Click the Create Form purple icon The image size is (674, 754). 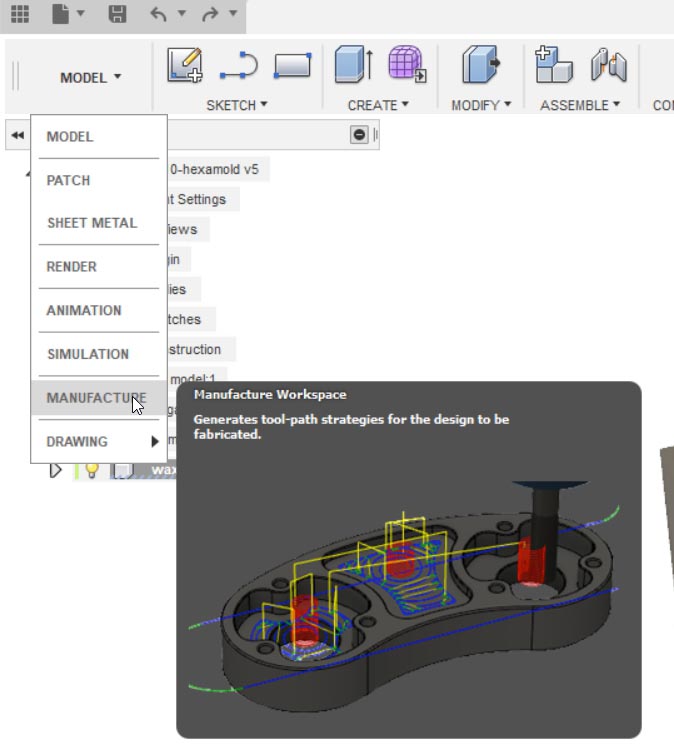coord(407,64)
